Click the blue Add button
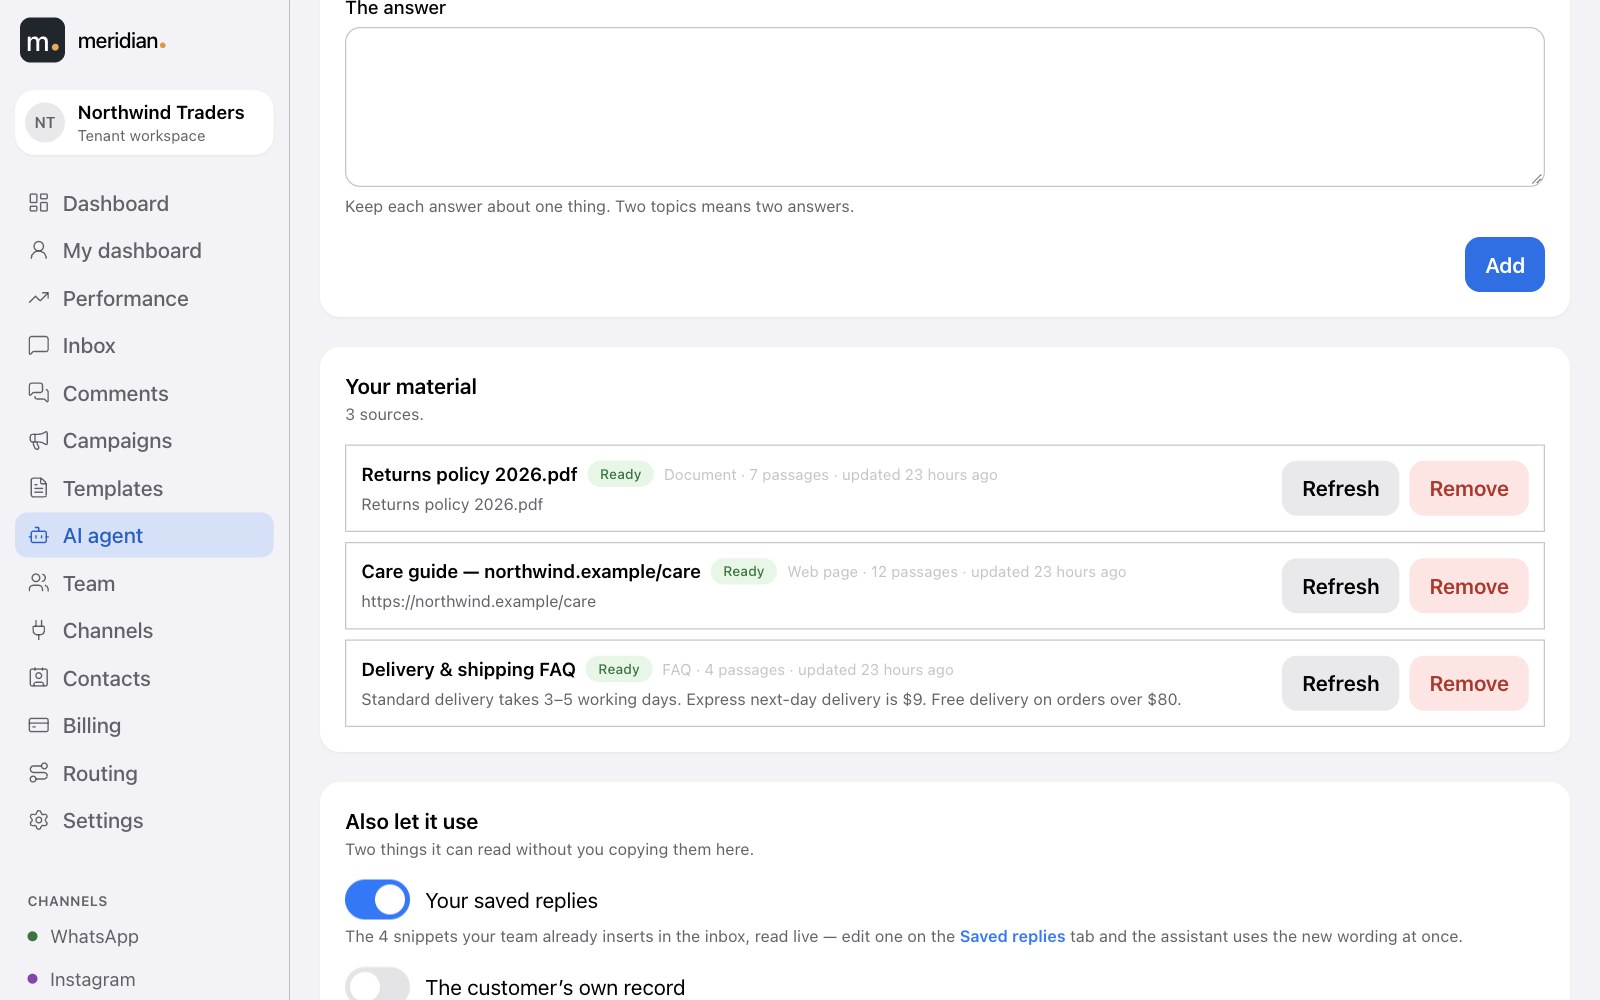Viewport: 1600px width, 1000px height. pos(1504,265)
